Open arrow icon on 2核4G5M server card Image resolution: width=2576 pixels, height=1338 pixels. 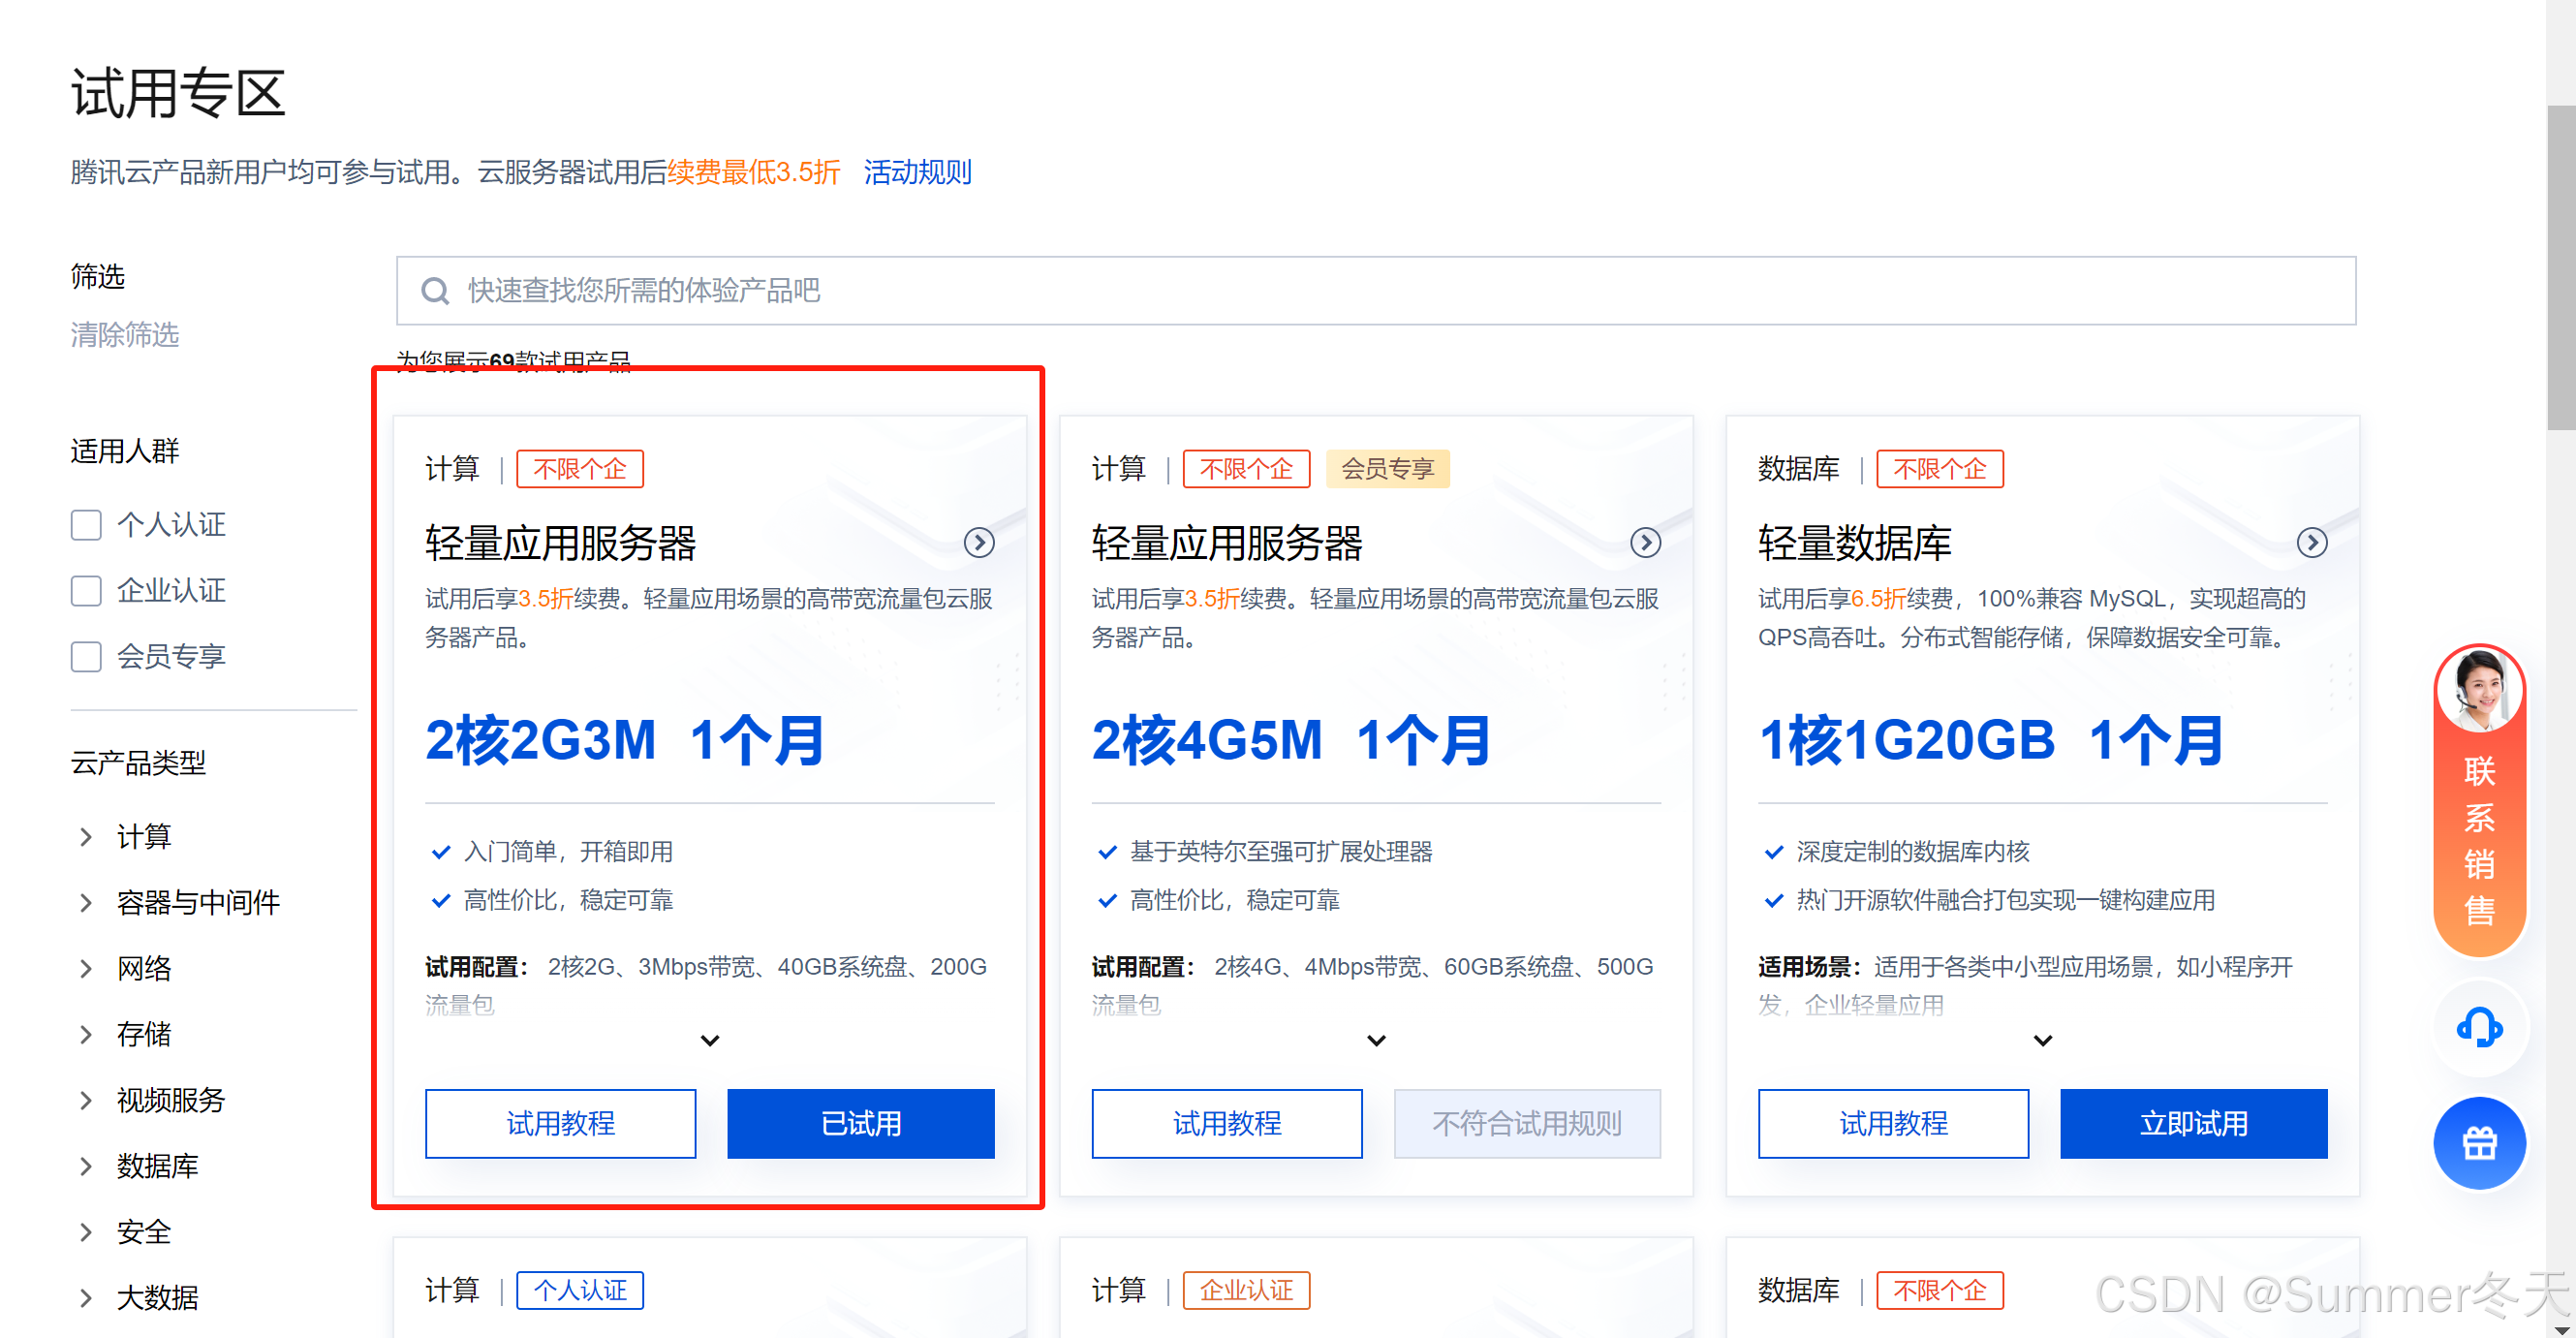pyautogui.click(x=1645, y=542)
